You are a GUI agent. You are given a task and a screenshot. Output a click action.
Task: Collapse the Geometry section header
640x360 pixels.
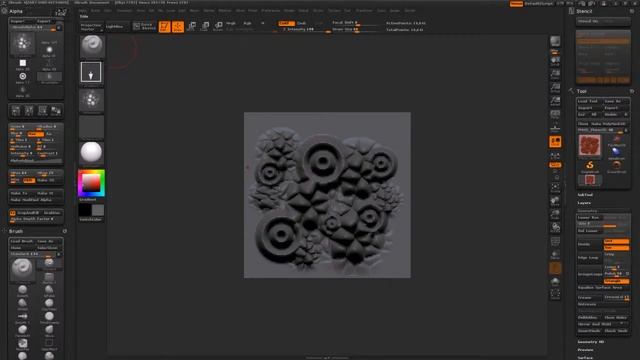588,211
